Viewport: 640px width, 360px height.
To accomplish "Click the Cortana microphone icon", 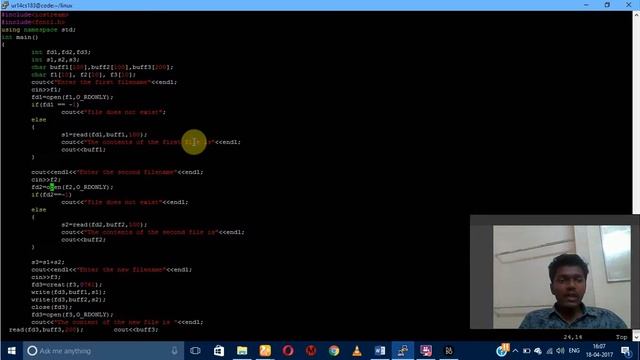I will click(174, 351).
